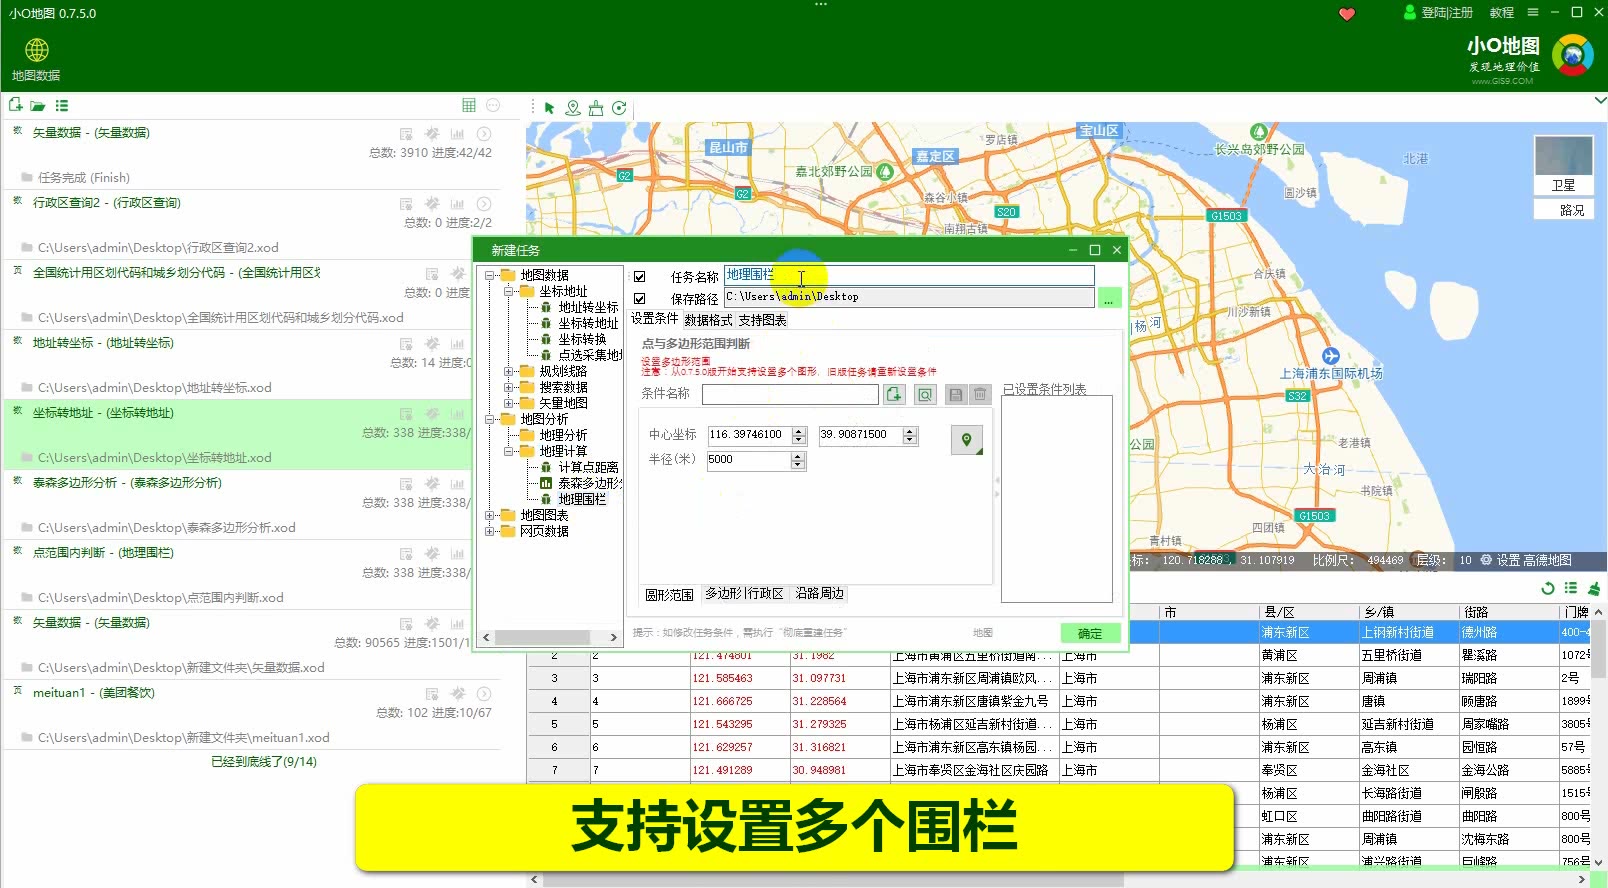Switch map to 卫星 view
Screen dimensions: 1608x888
click(1564, 166)
